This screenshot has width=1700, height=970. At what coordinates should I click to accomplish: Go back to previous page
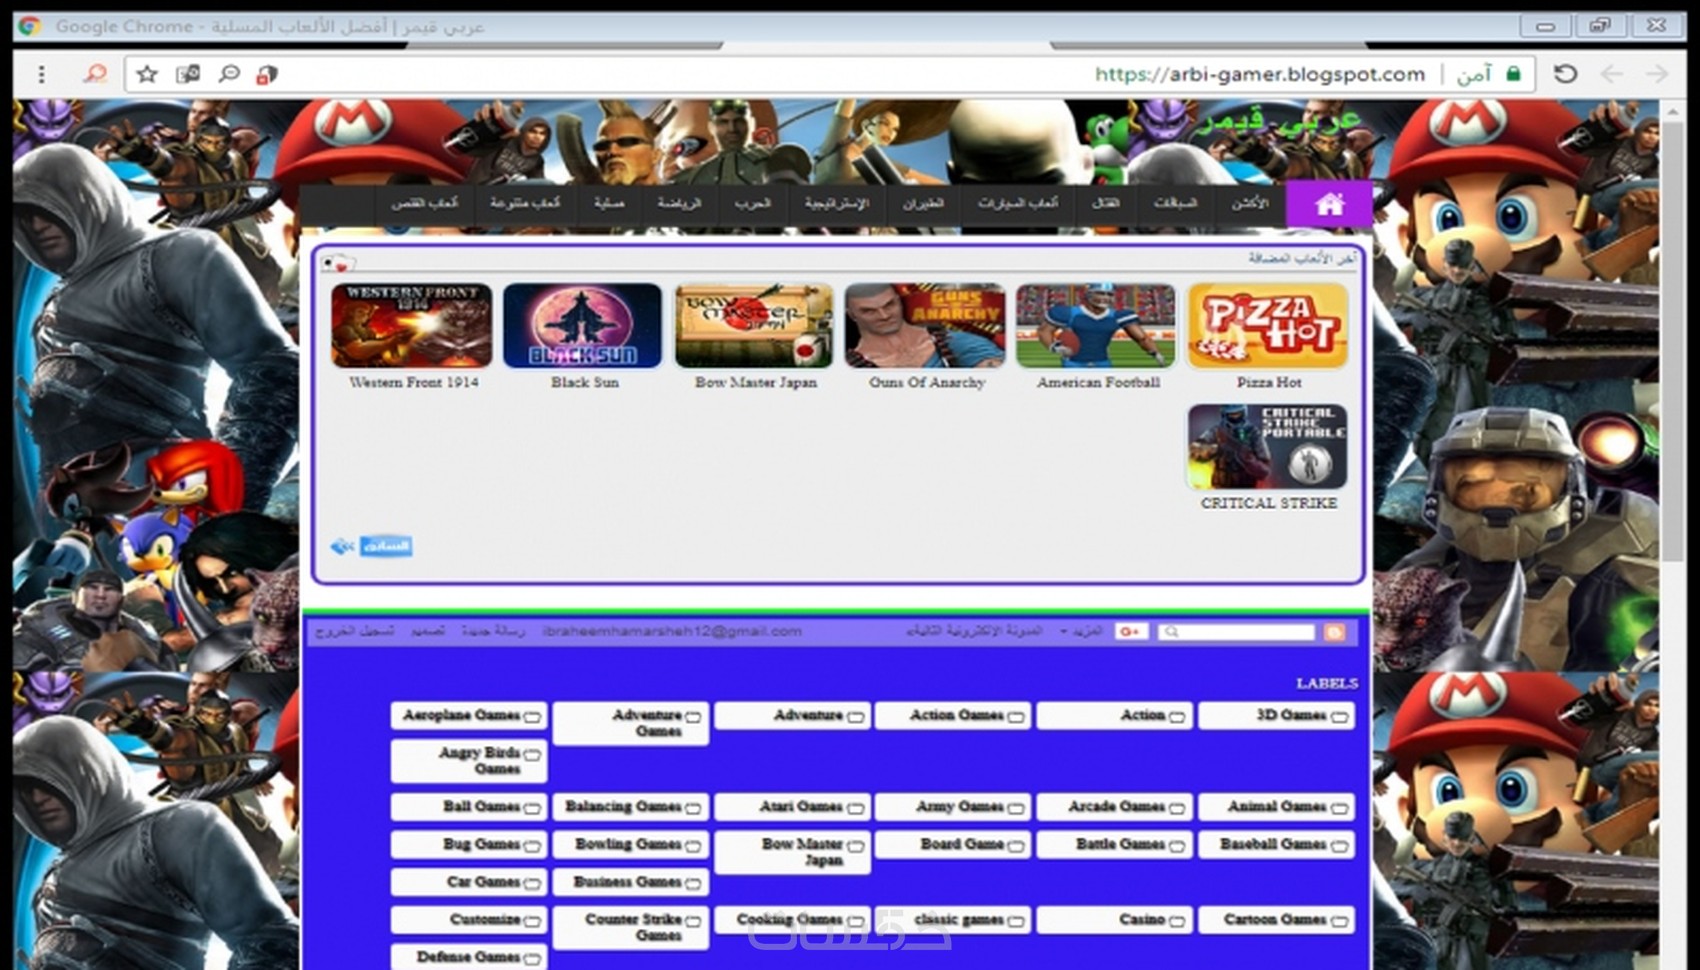coord(1611,74)
